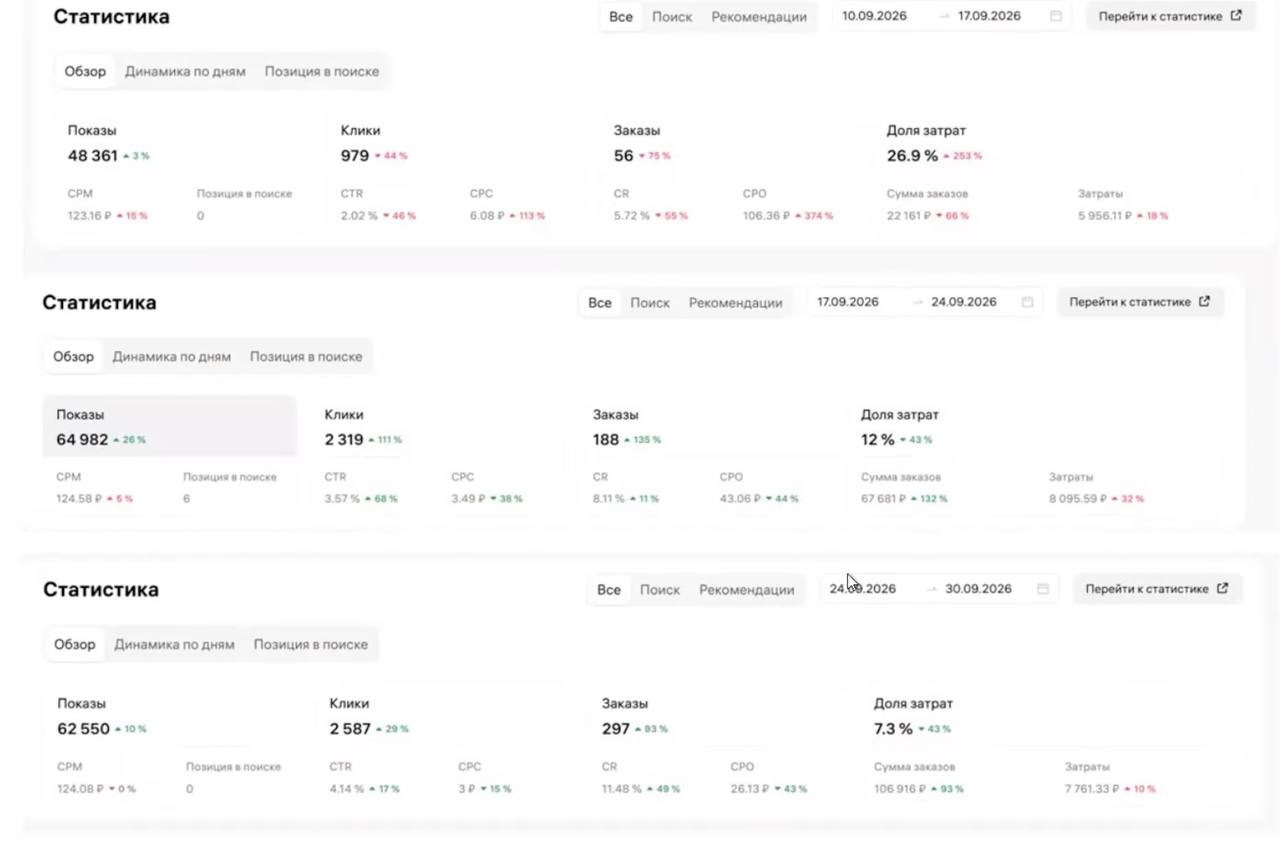Switch to Поиск in the 17.09–24.09 panel

click(x=650, y=303)
